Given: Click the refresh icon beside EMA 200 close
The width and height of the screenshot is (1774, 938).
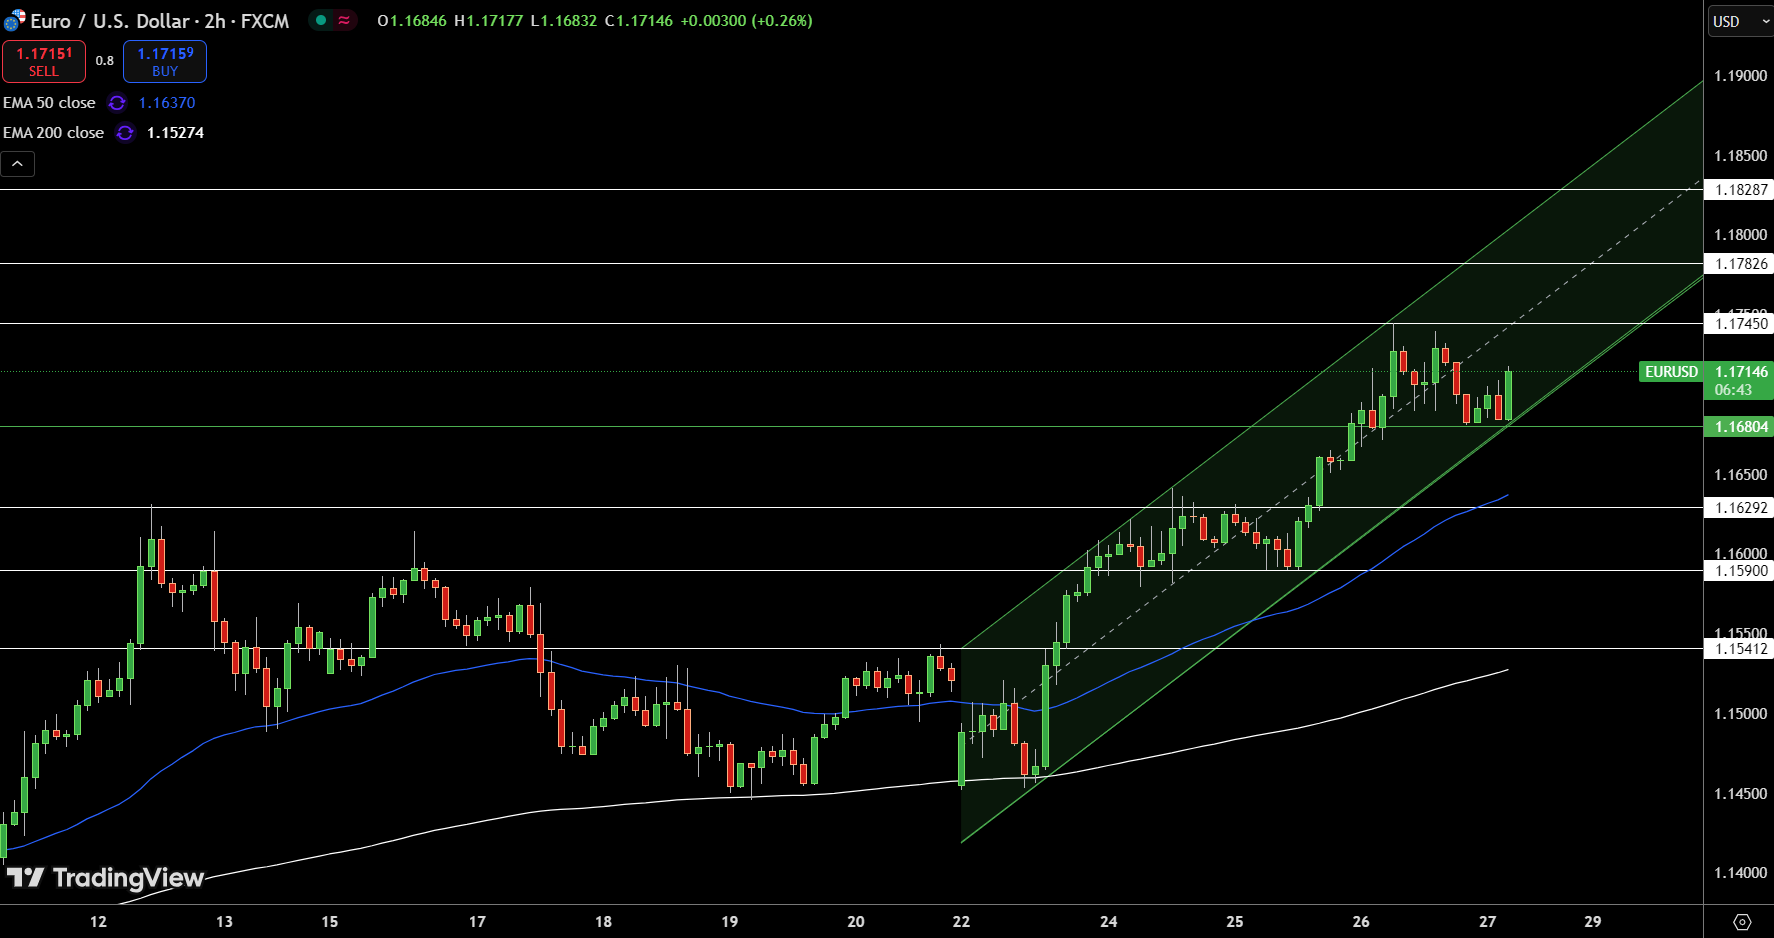Looking at the screenshot, I should point(125,133).
